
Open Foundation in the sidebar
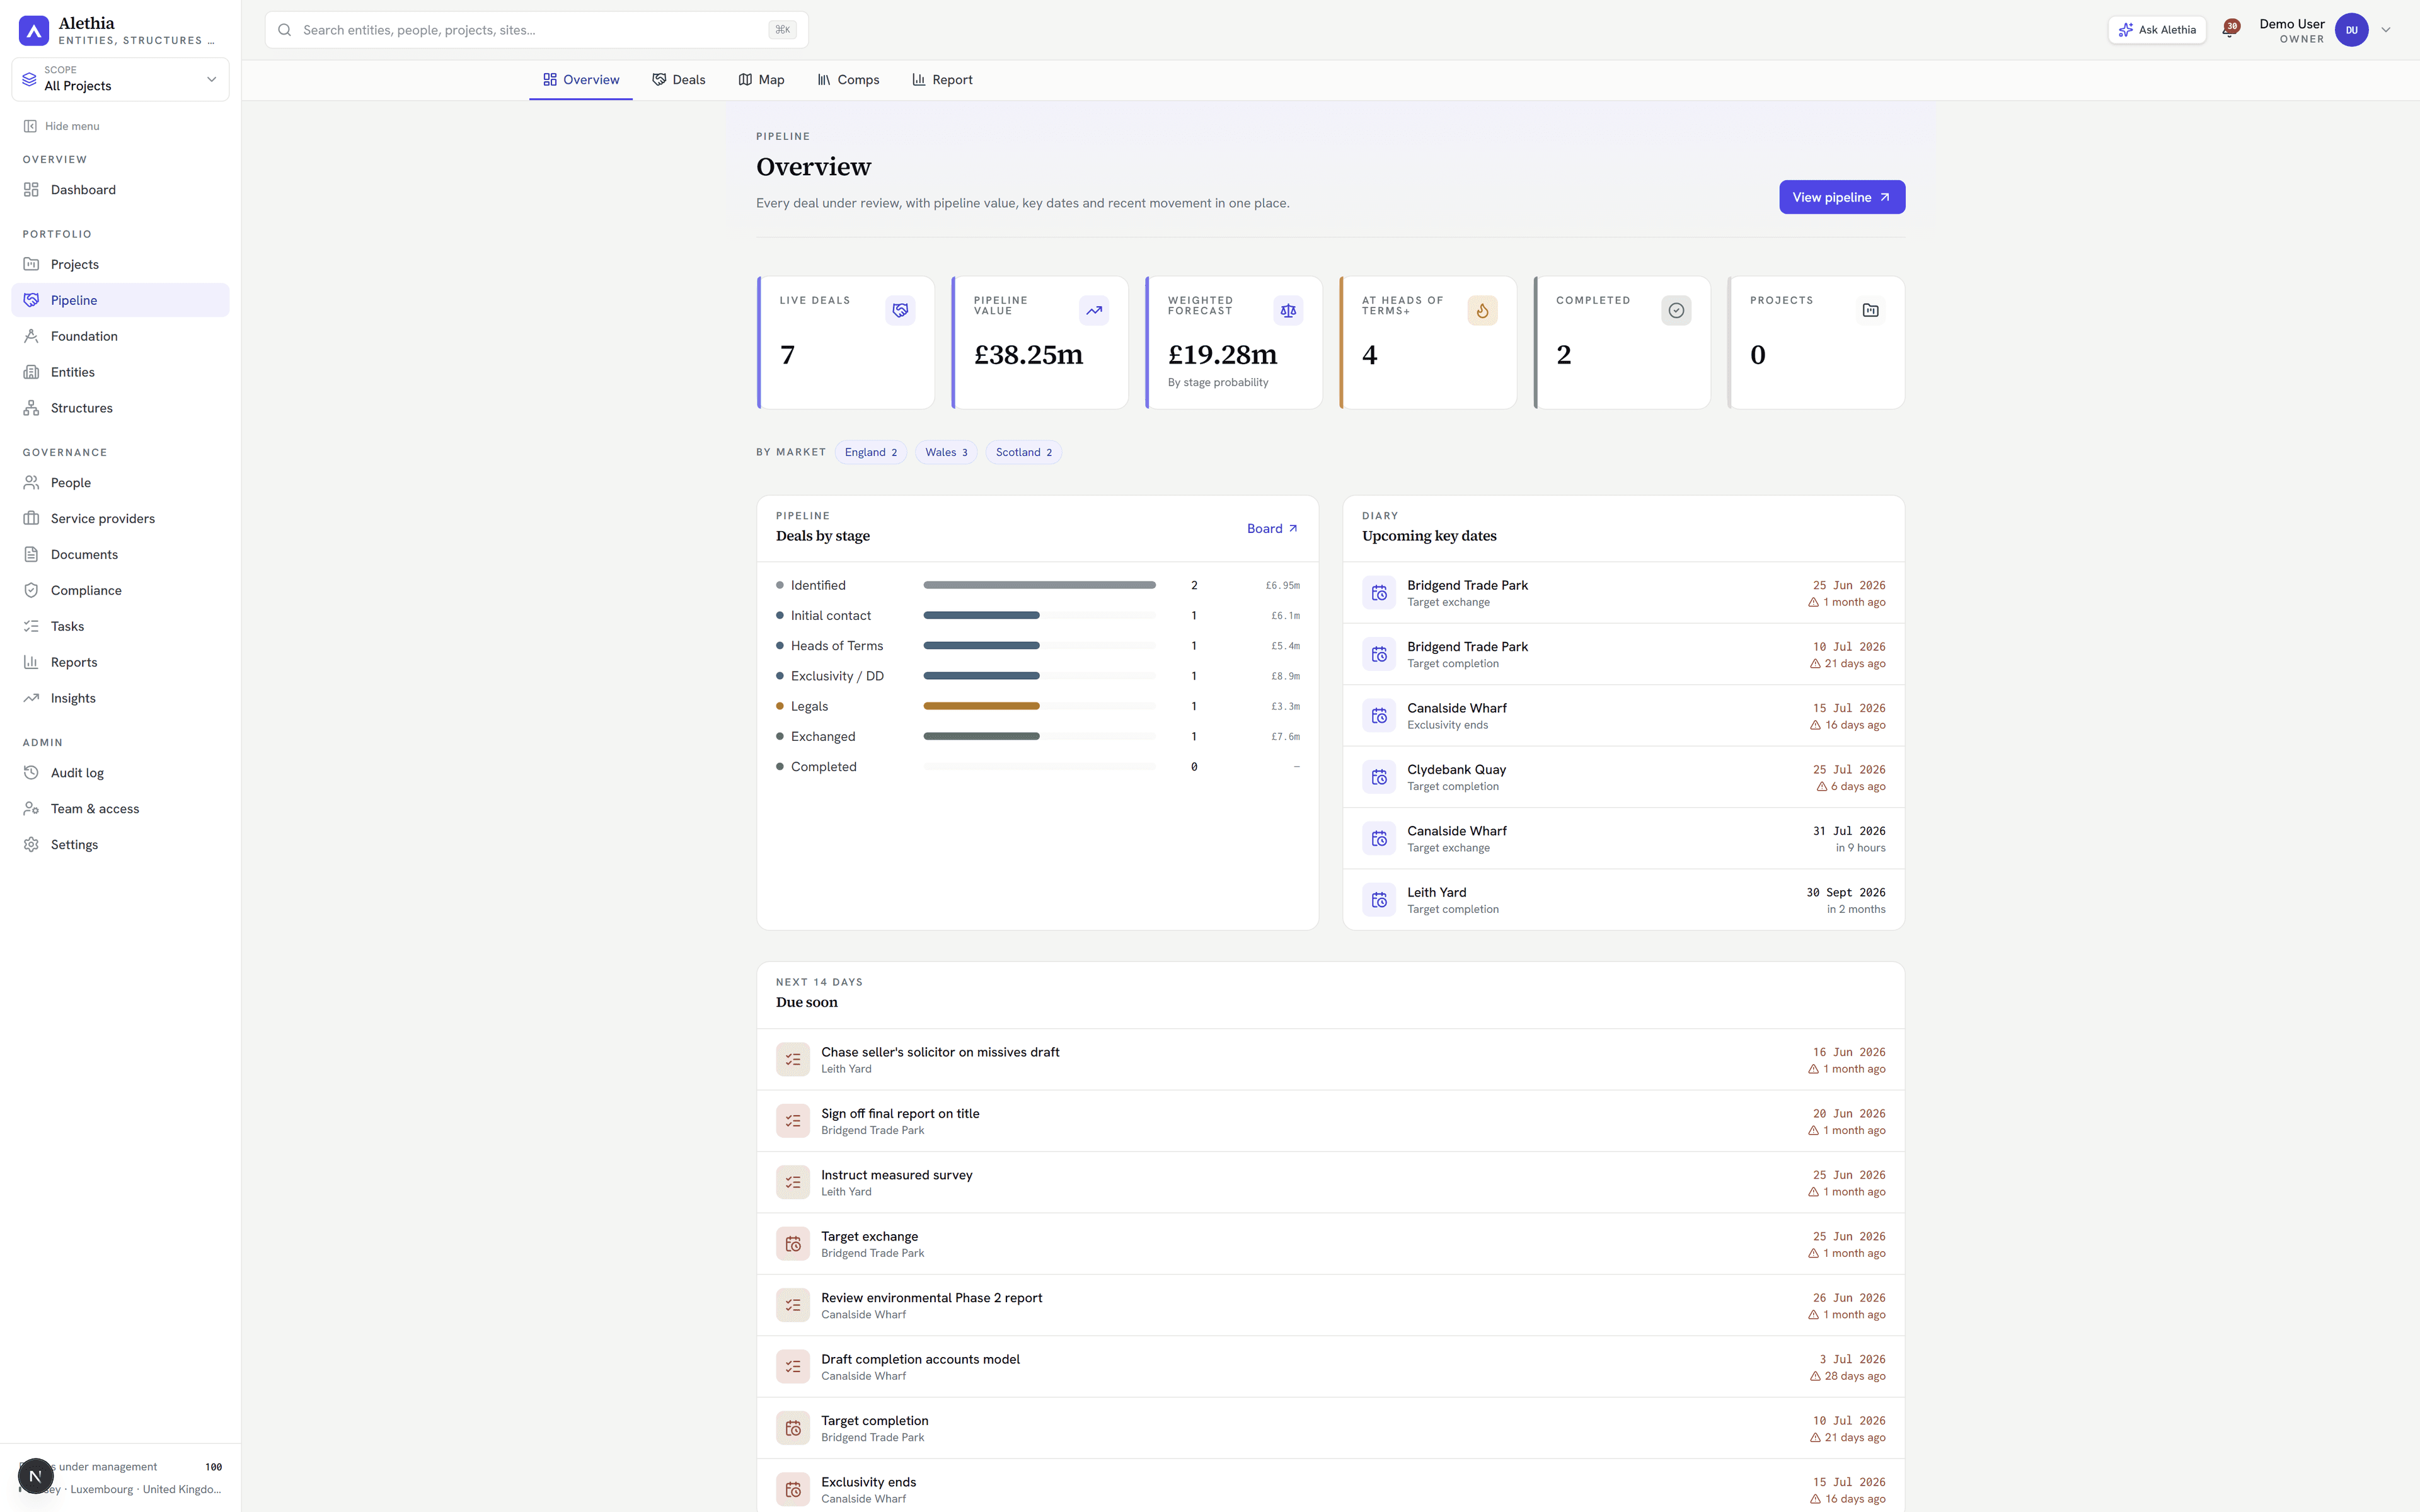pos(120,336)
